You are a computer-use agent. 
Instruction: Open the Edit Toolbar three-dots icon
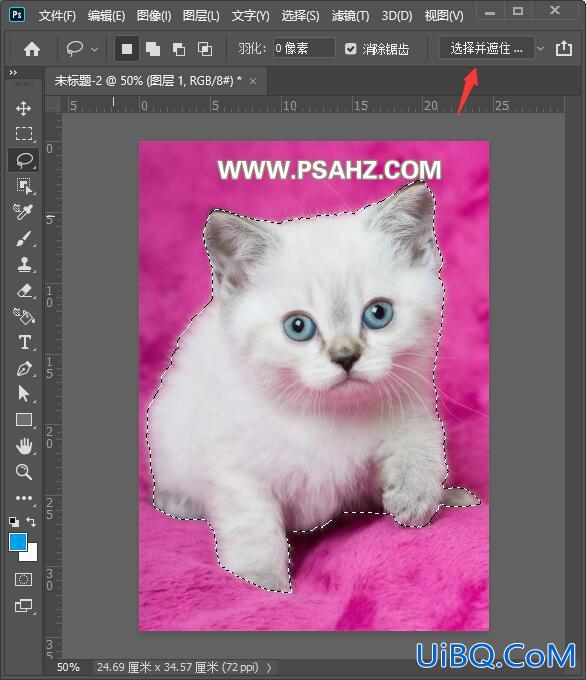[24, 498]
